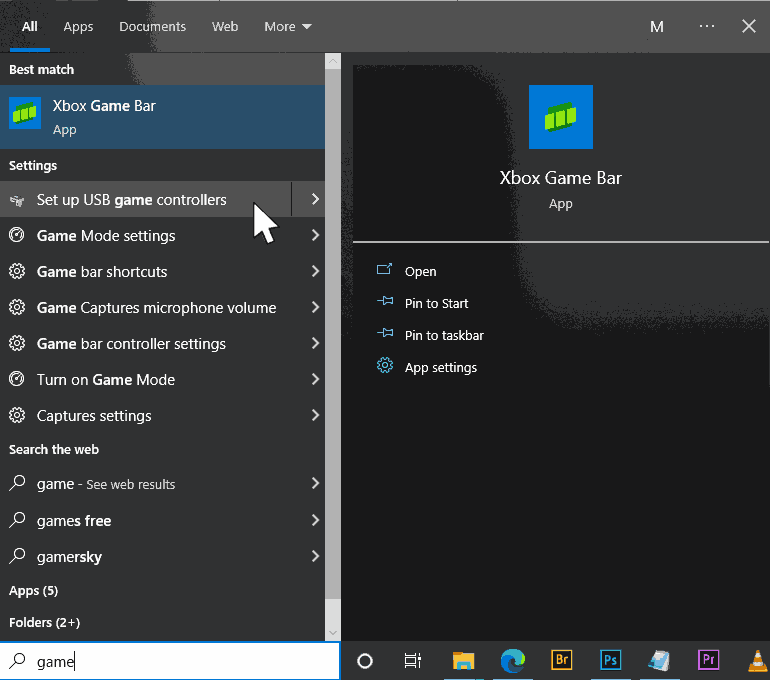Expand the More filter dropdown
Screen dimensions: 770x680
tap(288, 27)
